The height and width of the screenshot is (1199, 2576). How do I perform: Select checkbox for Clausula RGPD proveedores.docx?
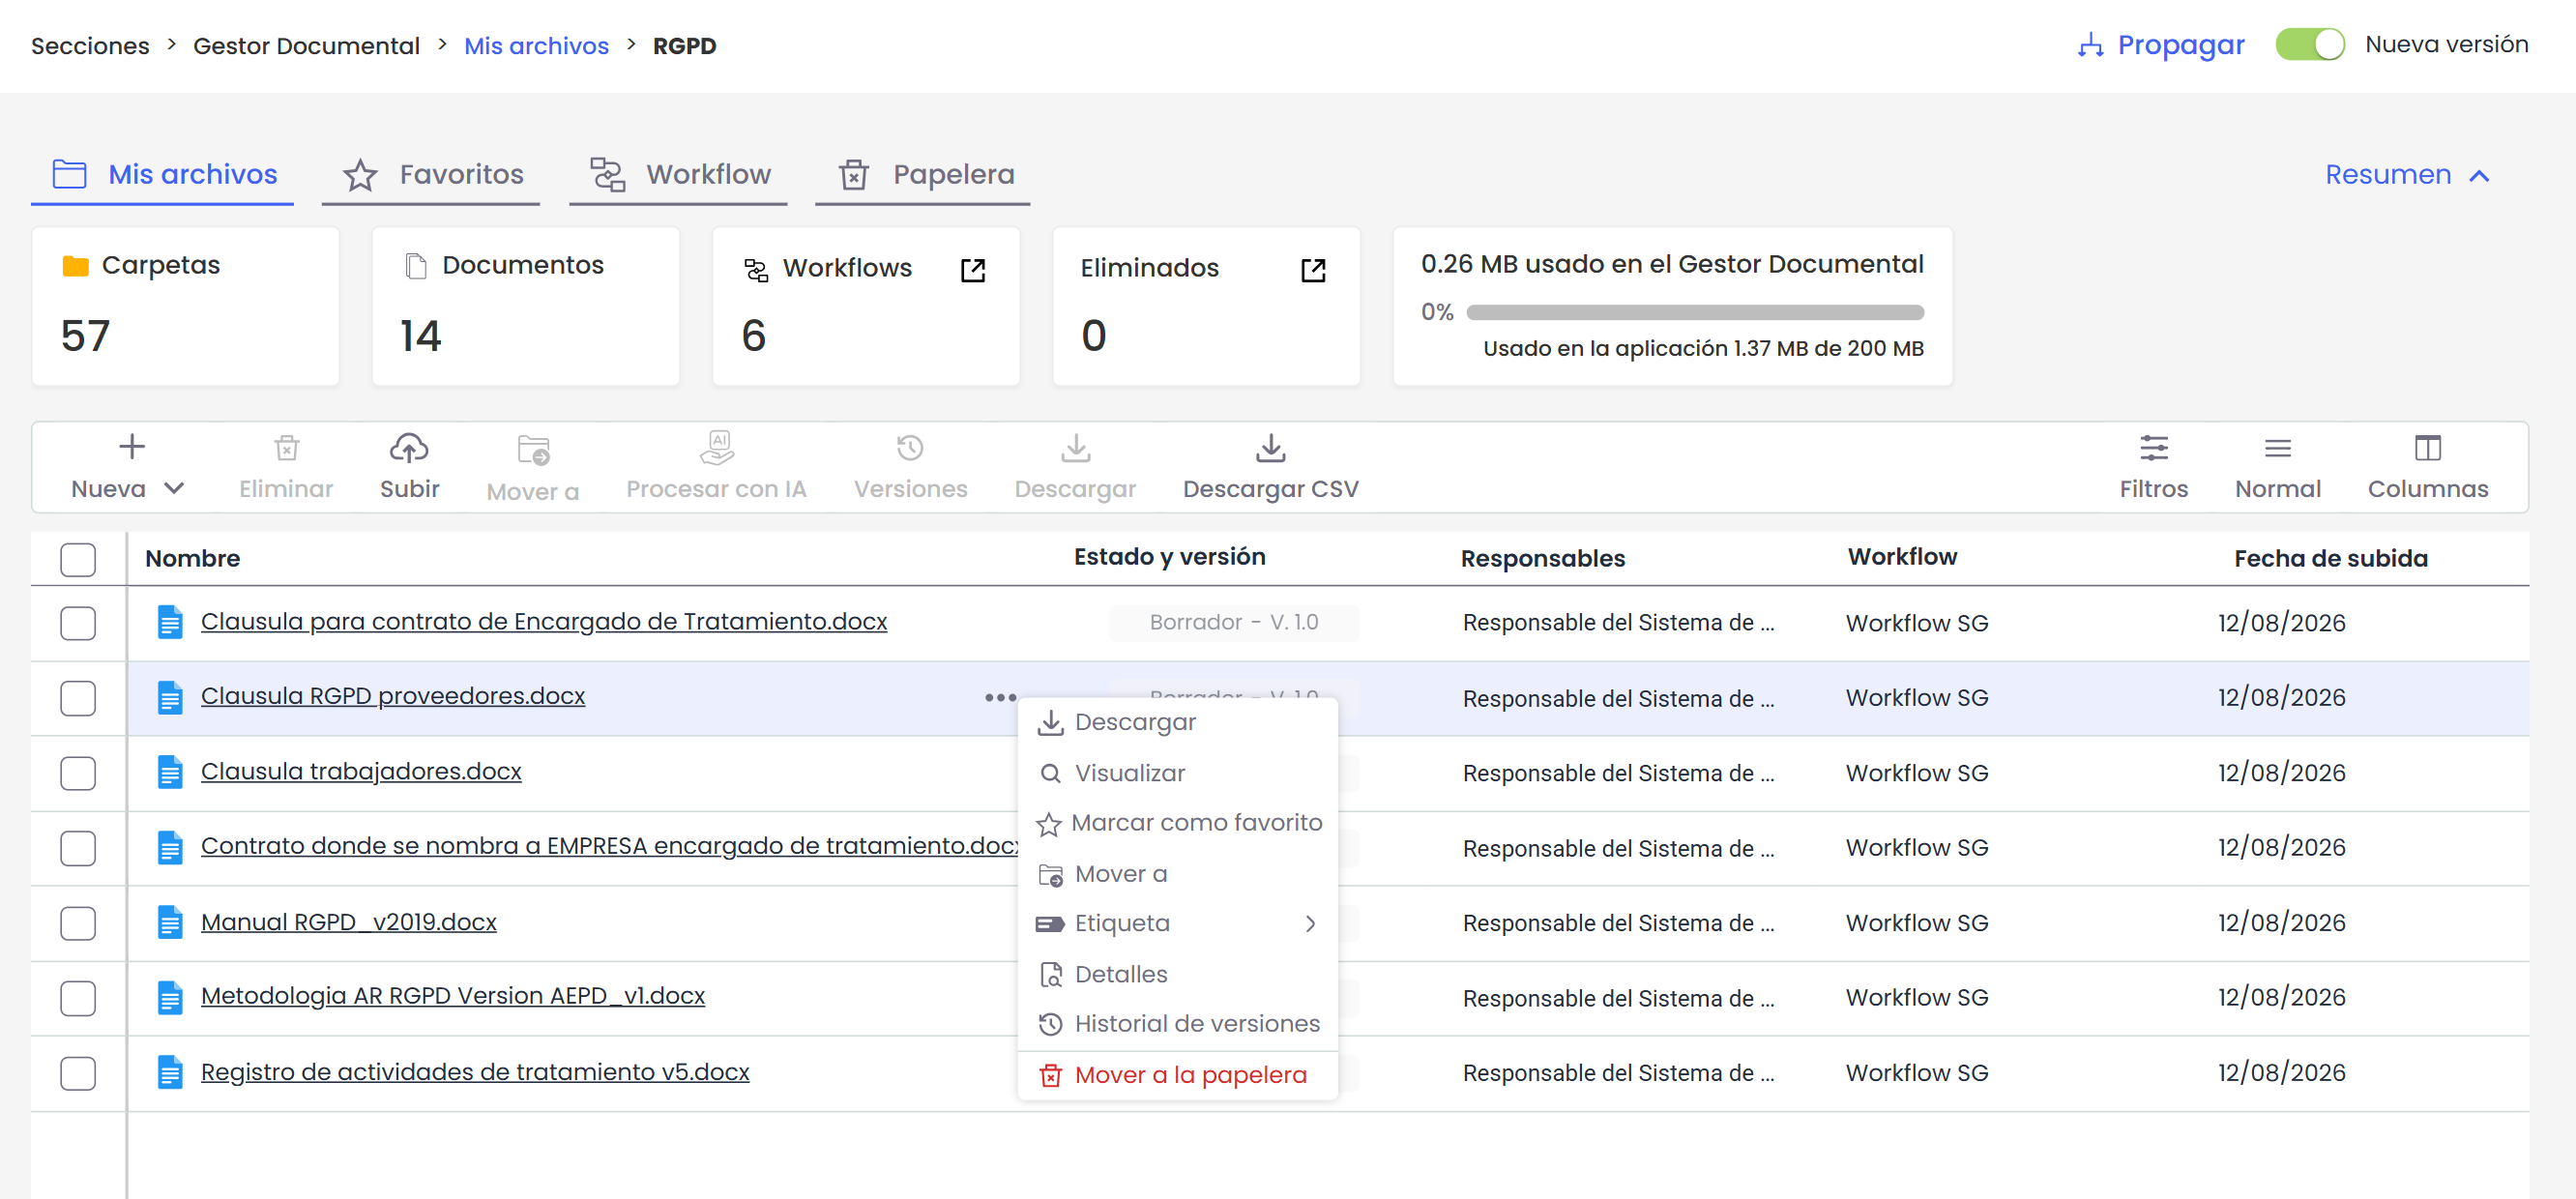(x=78, y=698)
